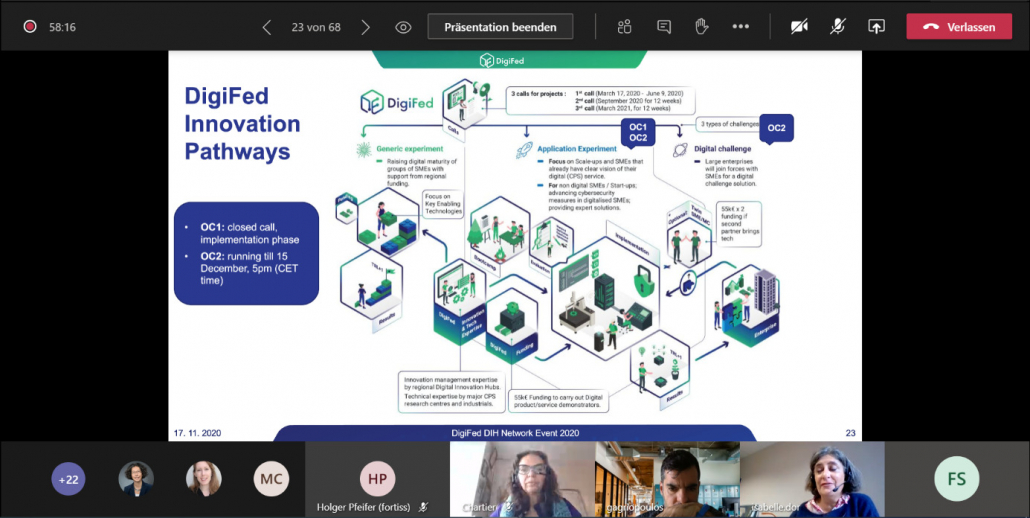1030x518 pixels.
Task: Click participant photo avatar with dark hair
Action: tap(136, 479)
